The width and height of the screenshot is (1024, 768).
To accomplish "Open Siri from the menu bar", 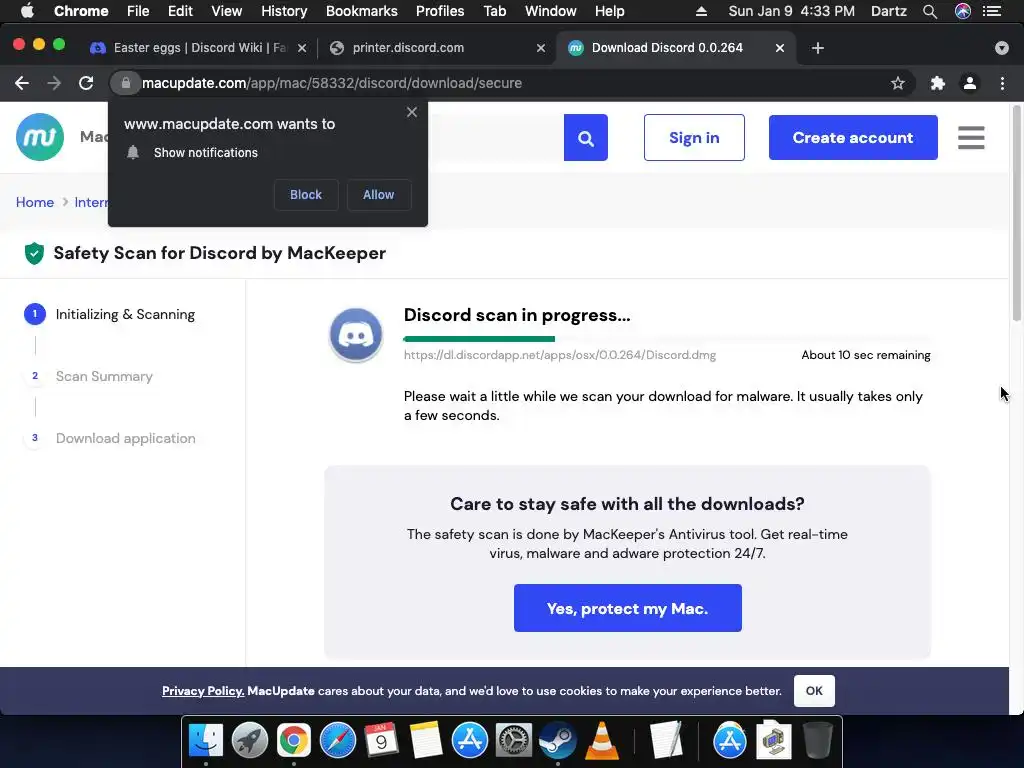I will tap(963, 11).
